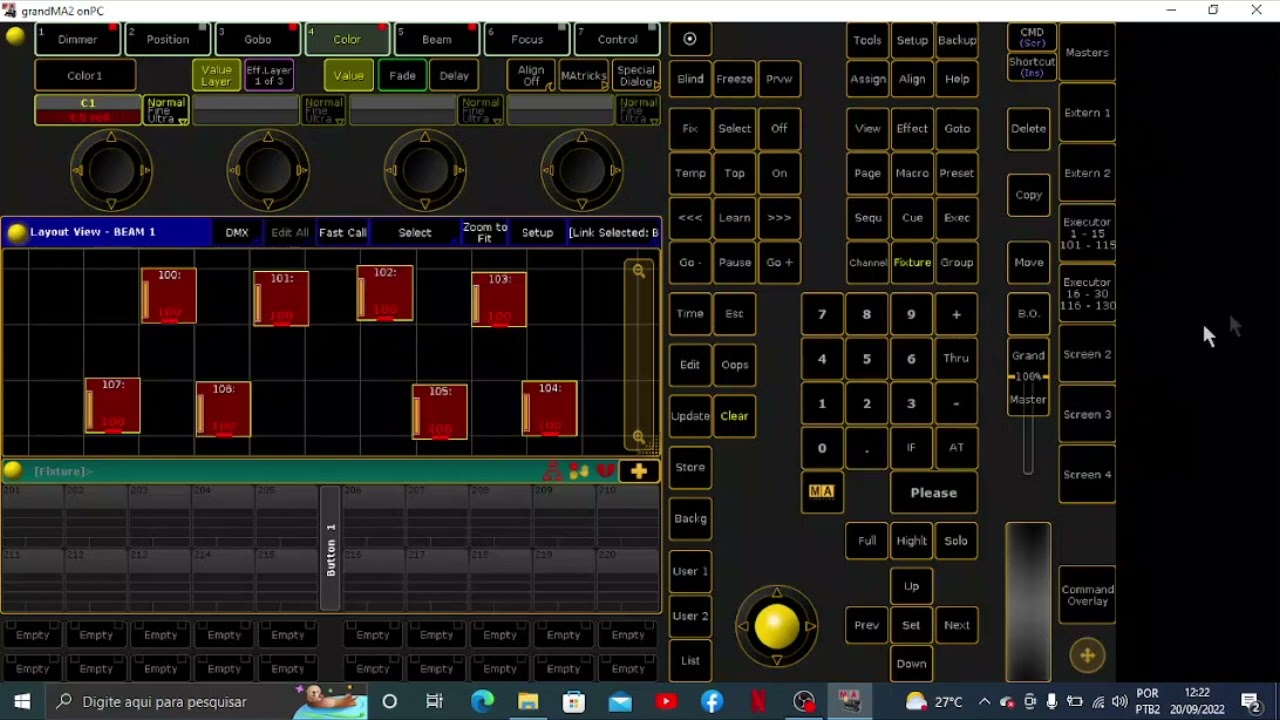Toggle the yellow Value layer button
The image size is (1280, 720).
pyautogui.click(x=348, y=75)
